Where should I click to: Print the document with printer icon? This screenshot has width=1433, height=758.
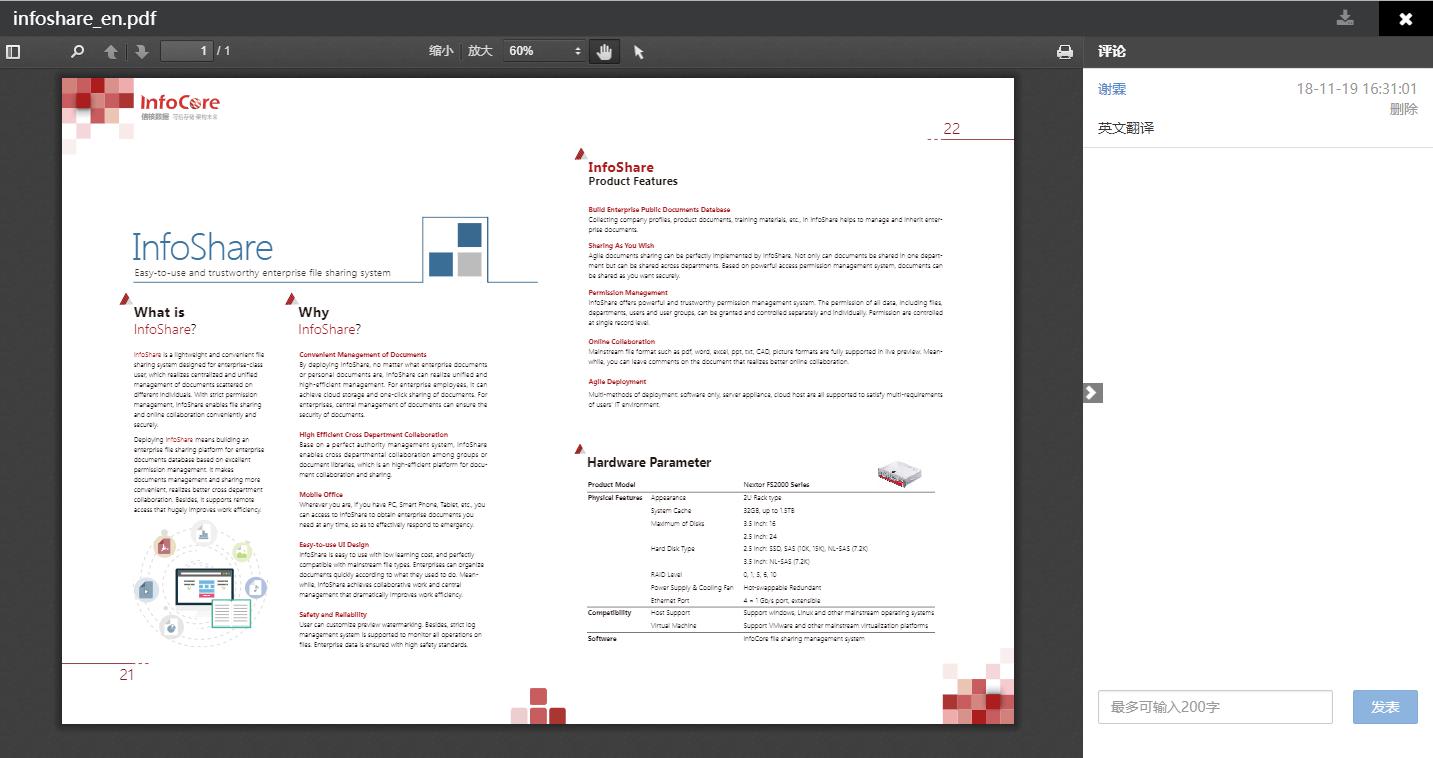tap(1065, 51)
